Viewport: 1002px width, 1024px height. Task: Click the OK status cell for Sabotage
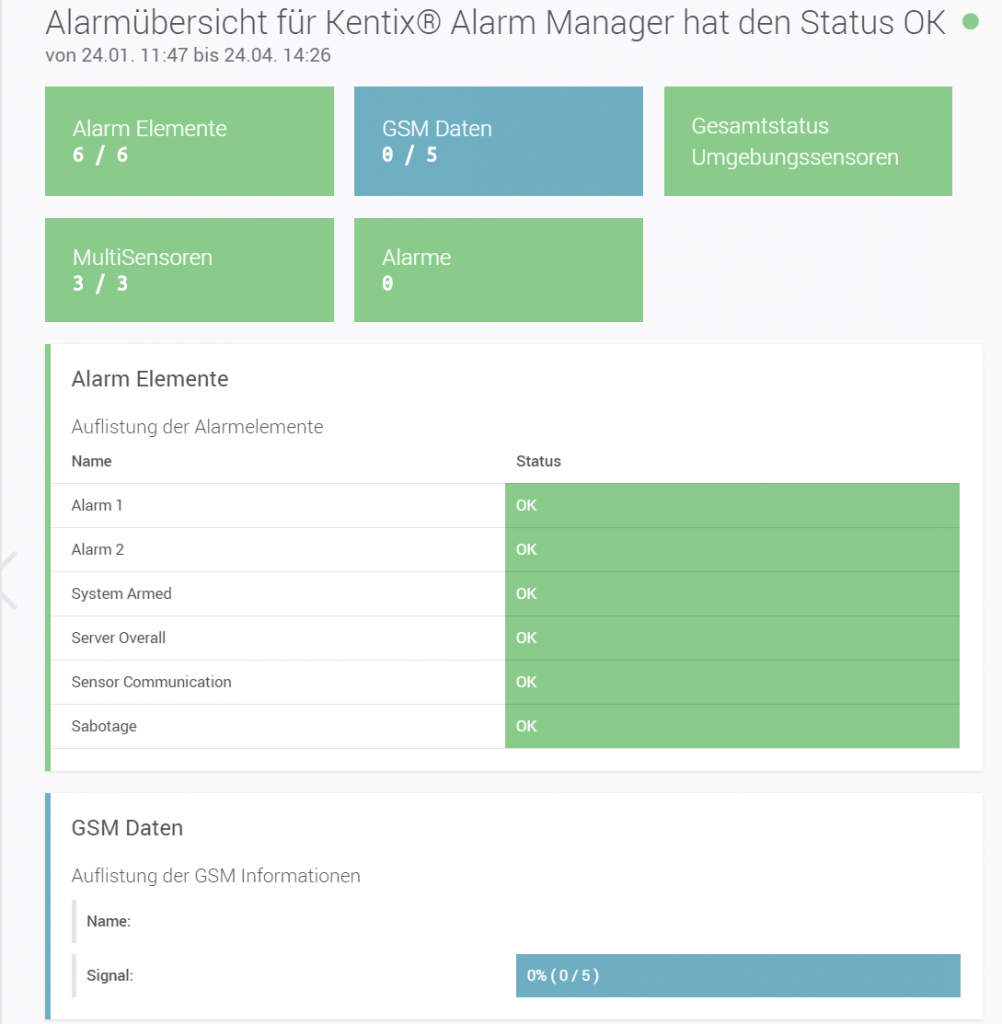click(x=731, y=726)
